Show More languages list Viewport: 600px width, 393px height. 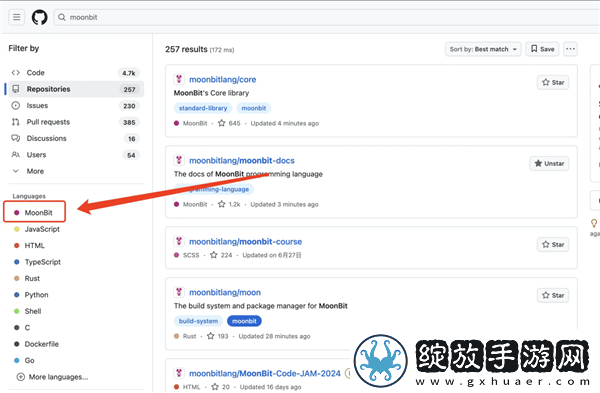coord(52,377)
